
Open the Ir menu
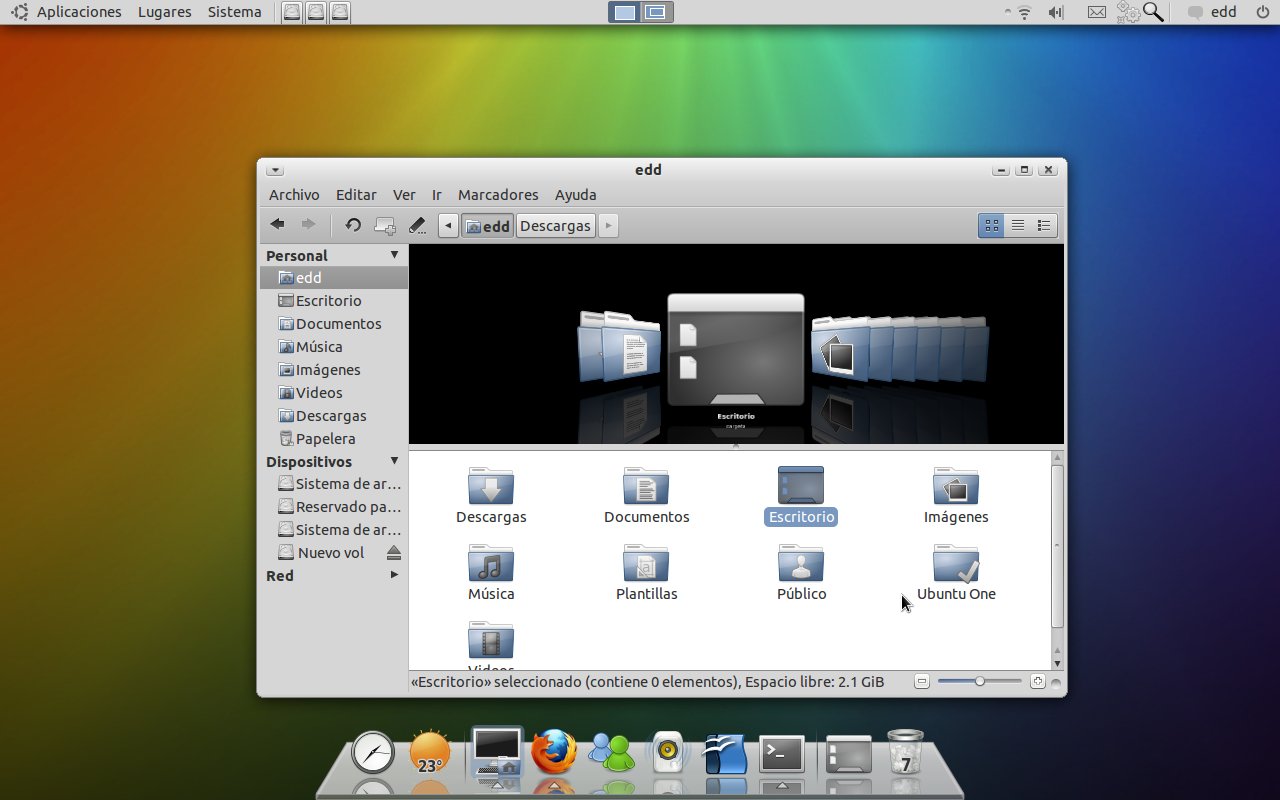point(437,195)
